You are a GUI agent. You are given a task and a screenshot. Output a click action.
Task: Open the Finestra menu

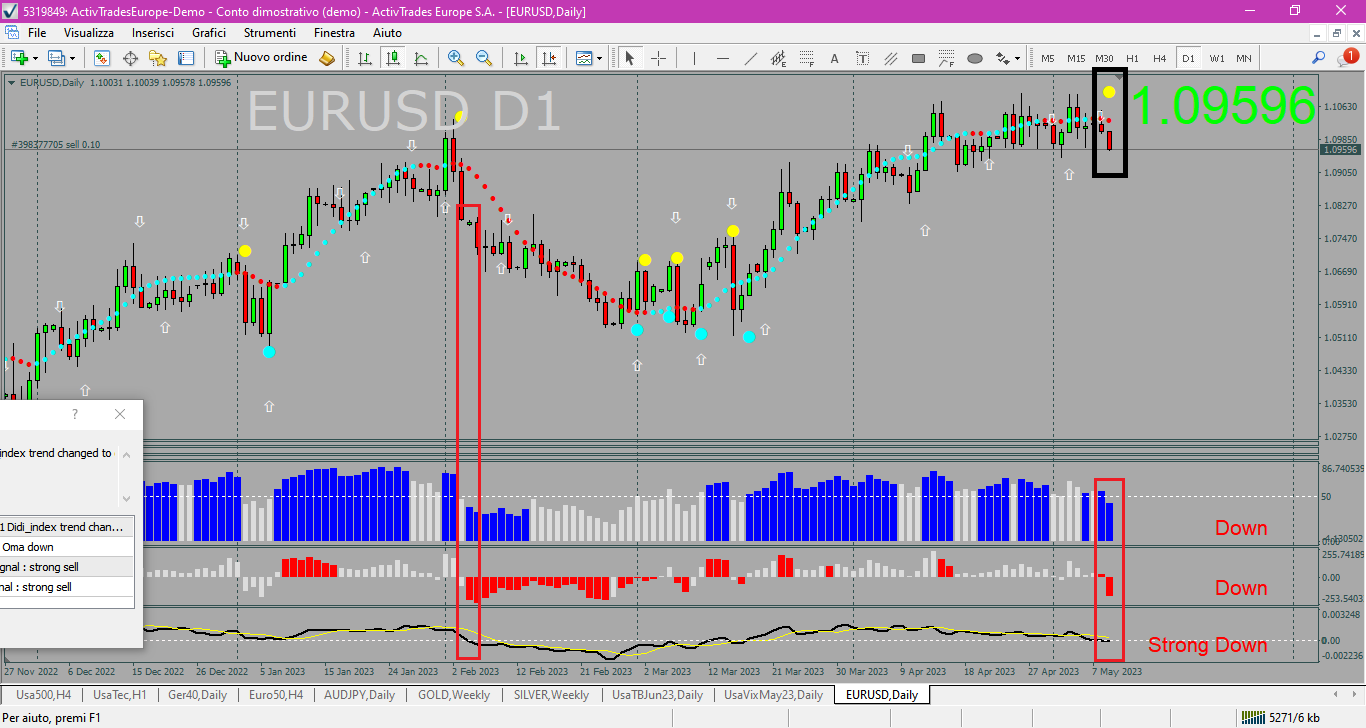334,33
